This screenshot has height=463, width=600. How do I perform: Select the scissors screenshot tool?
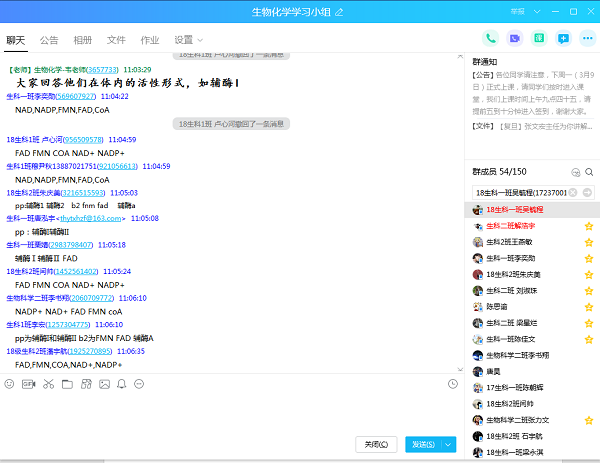point(48,384)
